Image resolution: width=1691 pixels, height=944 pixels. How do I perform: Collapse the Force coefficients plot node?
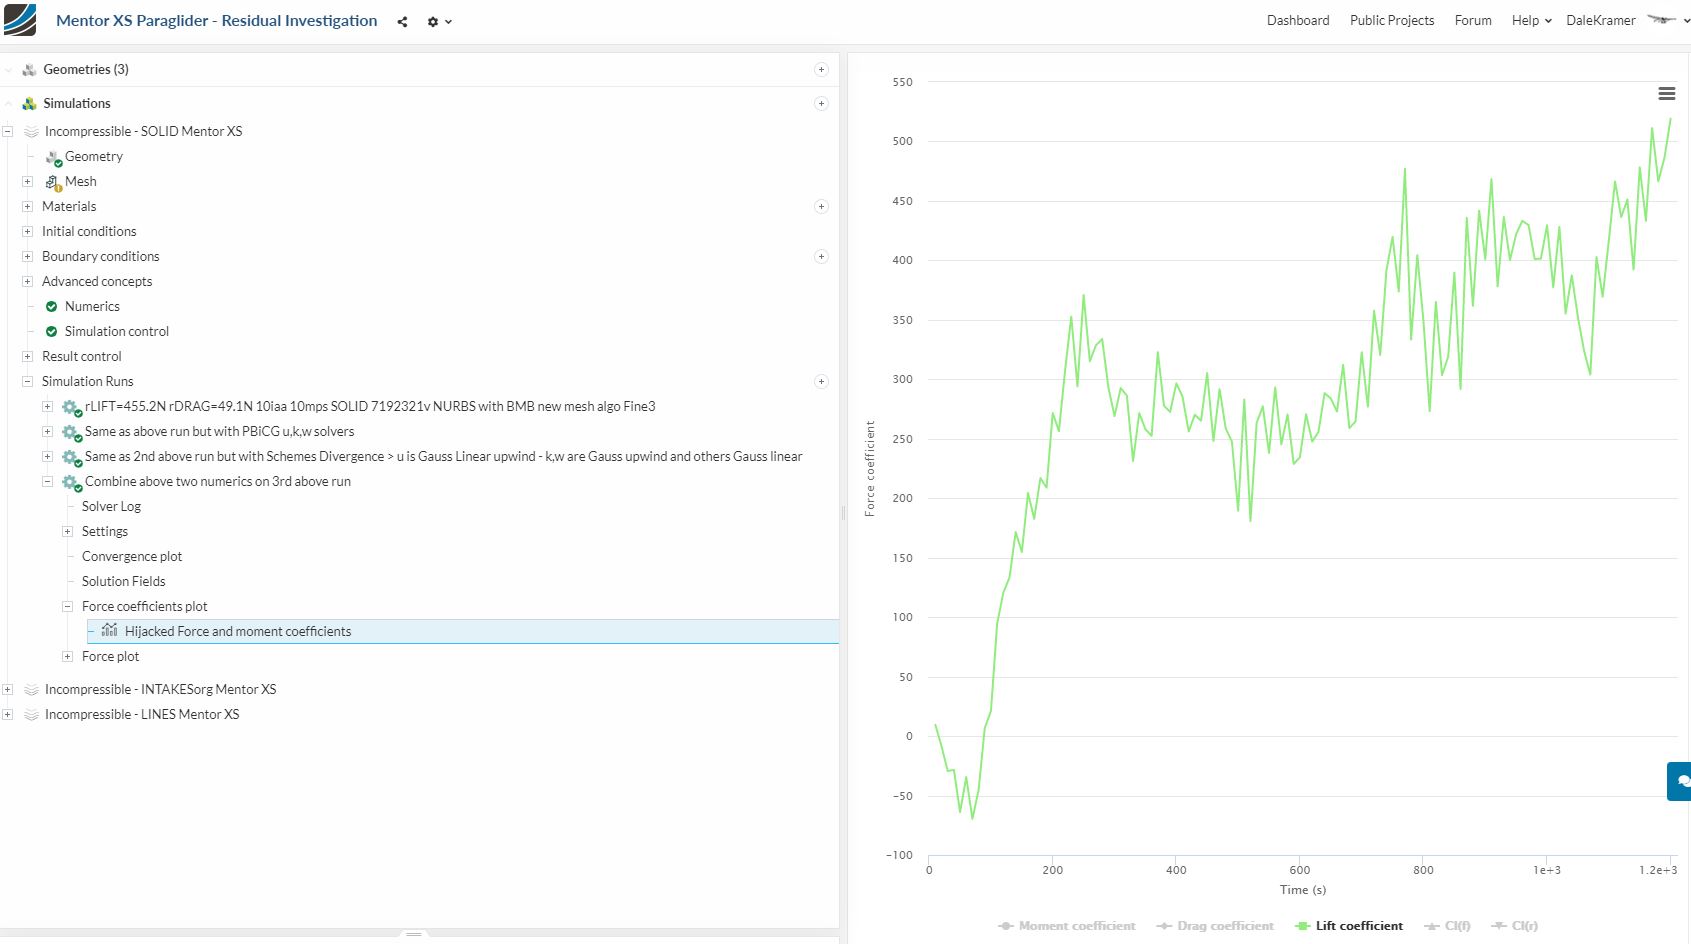pos(68,607)
